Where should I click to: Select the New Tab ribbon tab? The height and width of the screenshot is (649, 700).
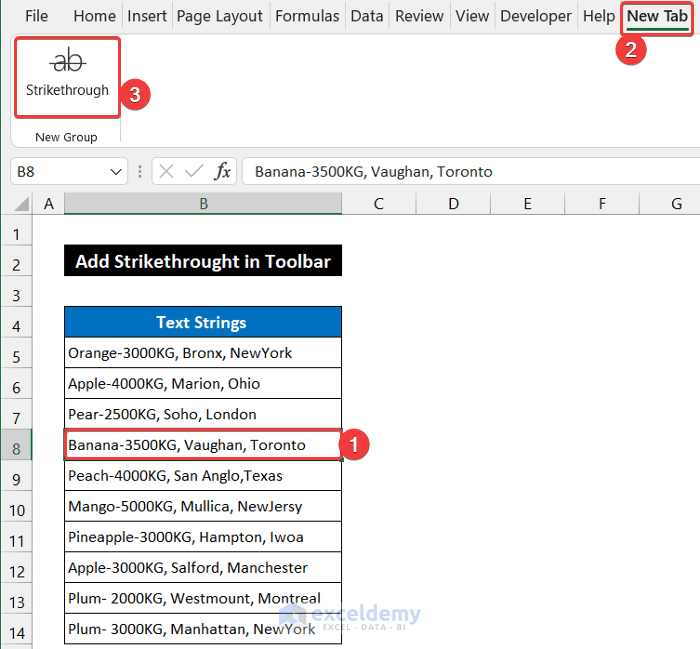657,17
